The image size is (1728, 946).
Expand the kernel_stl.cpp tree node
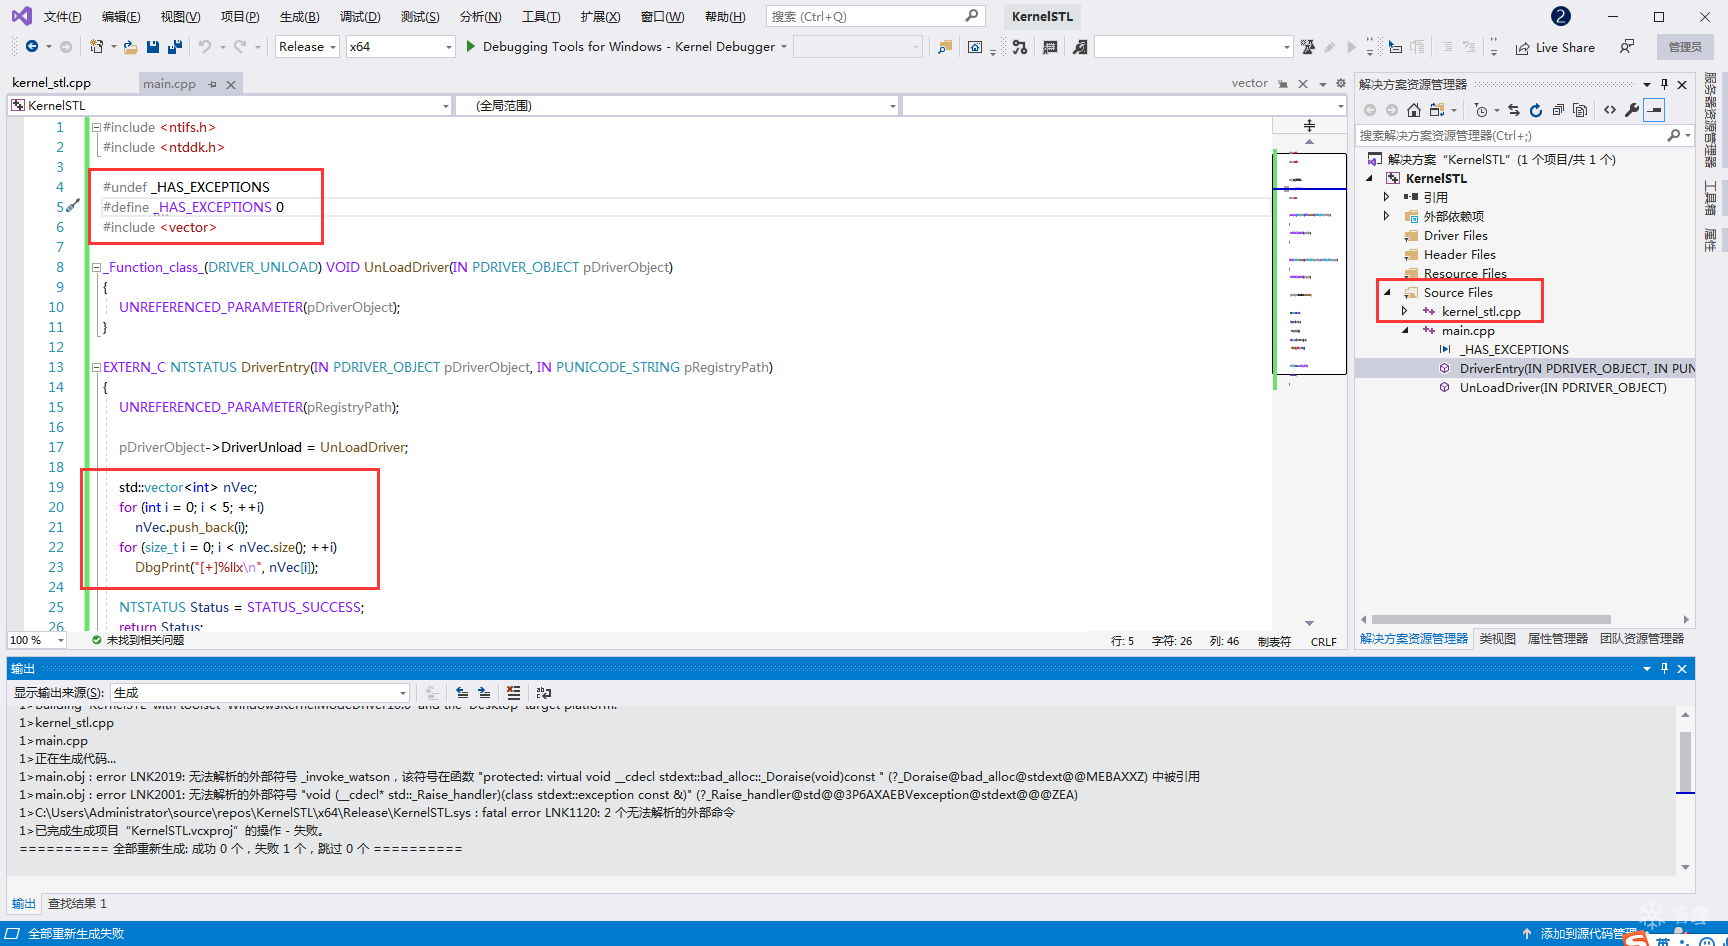pyautogui.click(x=1405, y=311)
